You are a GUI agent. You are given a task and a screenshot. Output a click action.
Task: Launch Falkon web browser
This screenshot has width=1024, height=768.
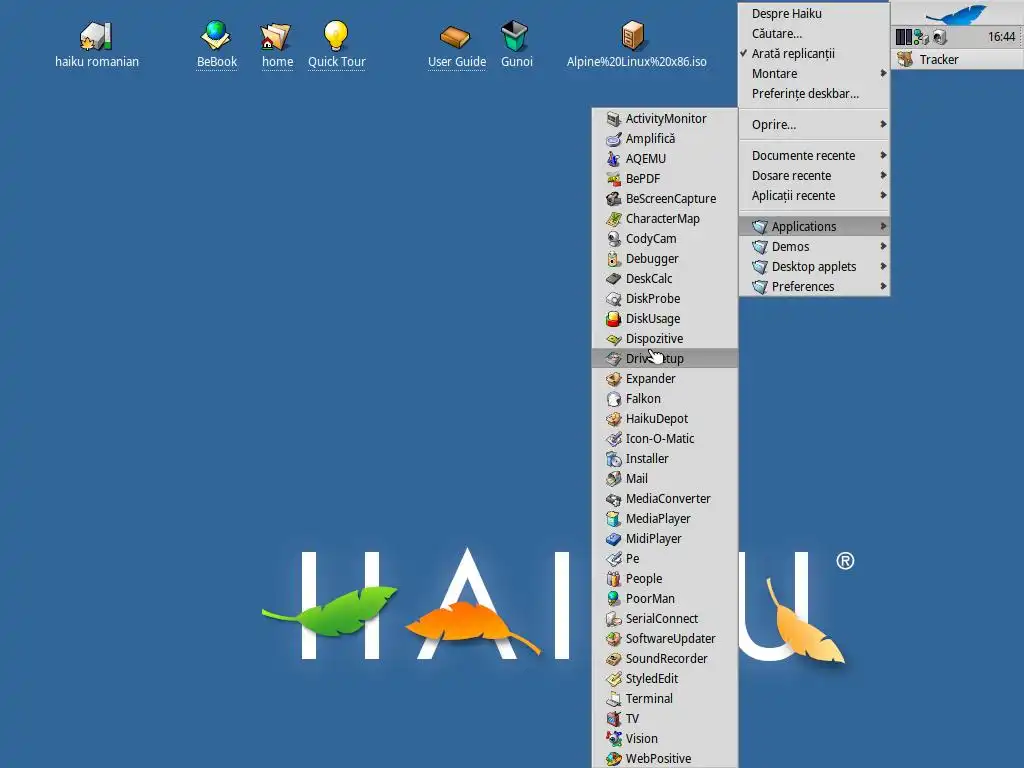[665, 398]
